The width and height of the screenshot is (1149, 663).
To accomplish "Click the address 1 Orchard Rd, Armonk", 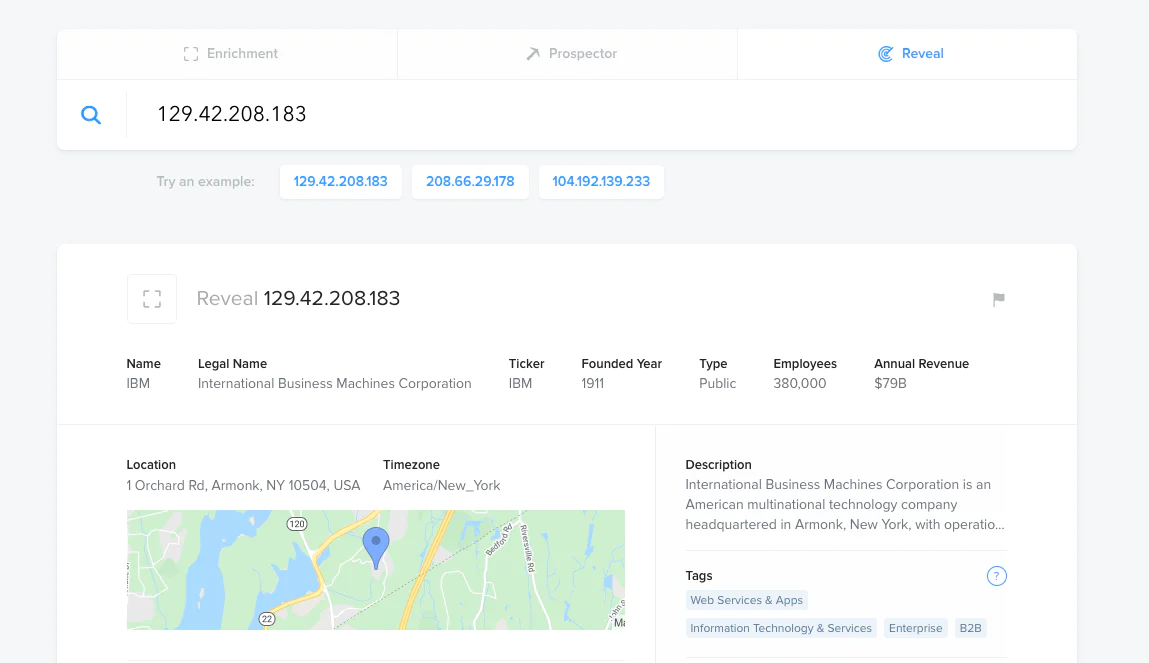I will (x=243, y=485).
